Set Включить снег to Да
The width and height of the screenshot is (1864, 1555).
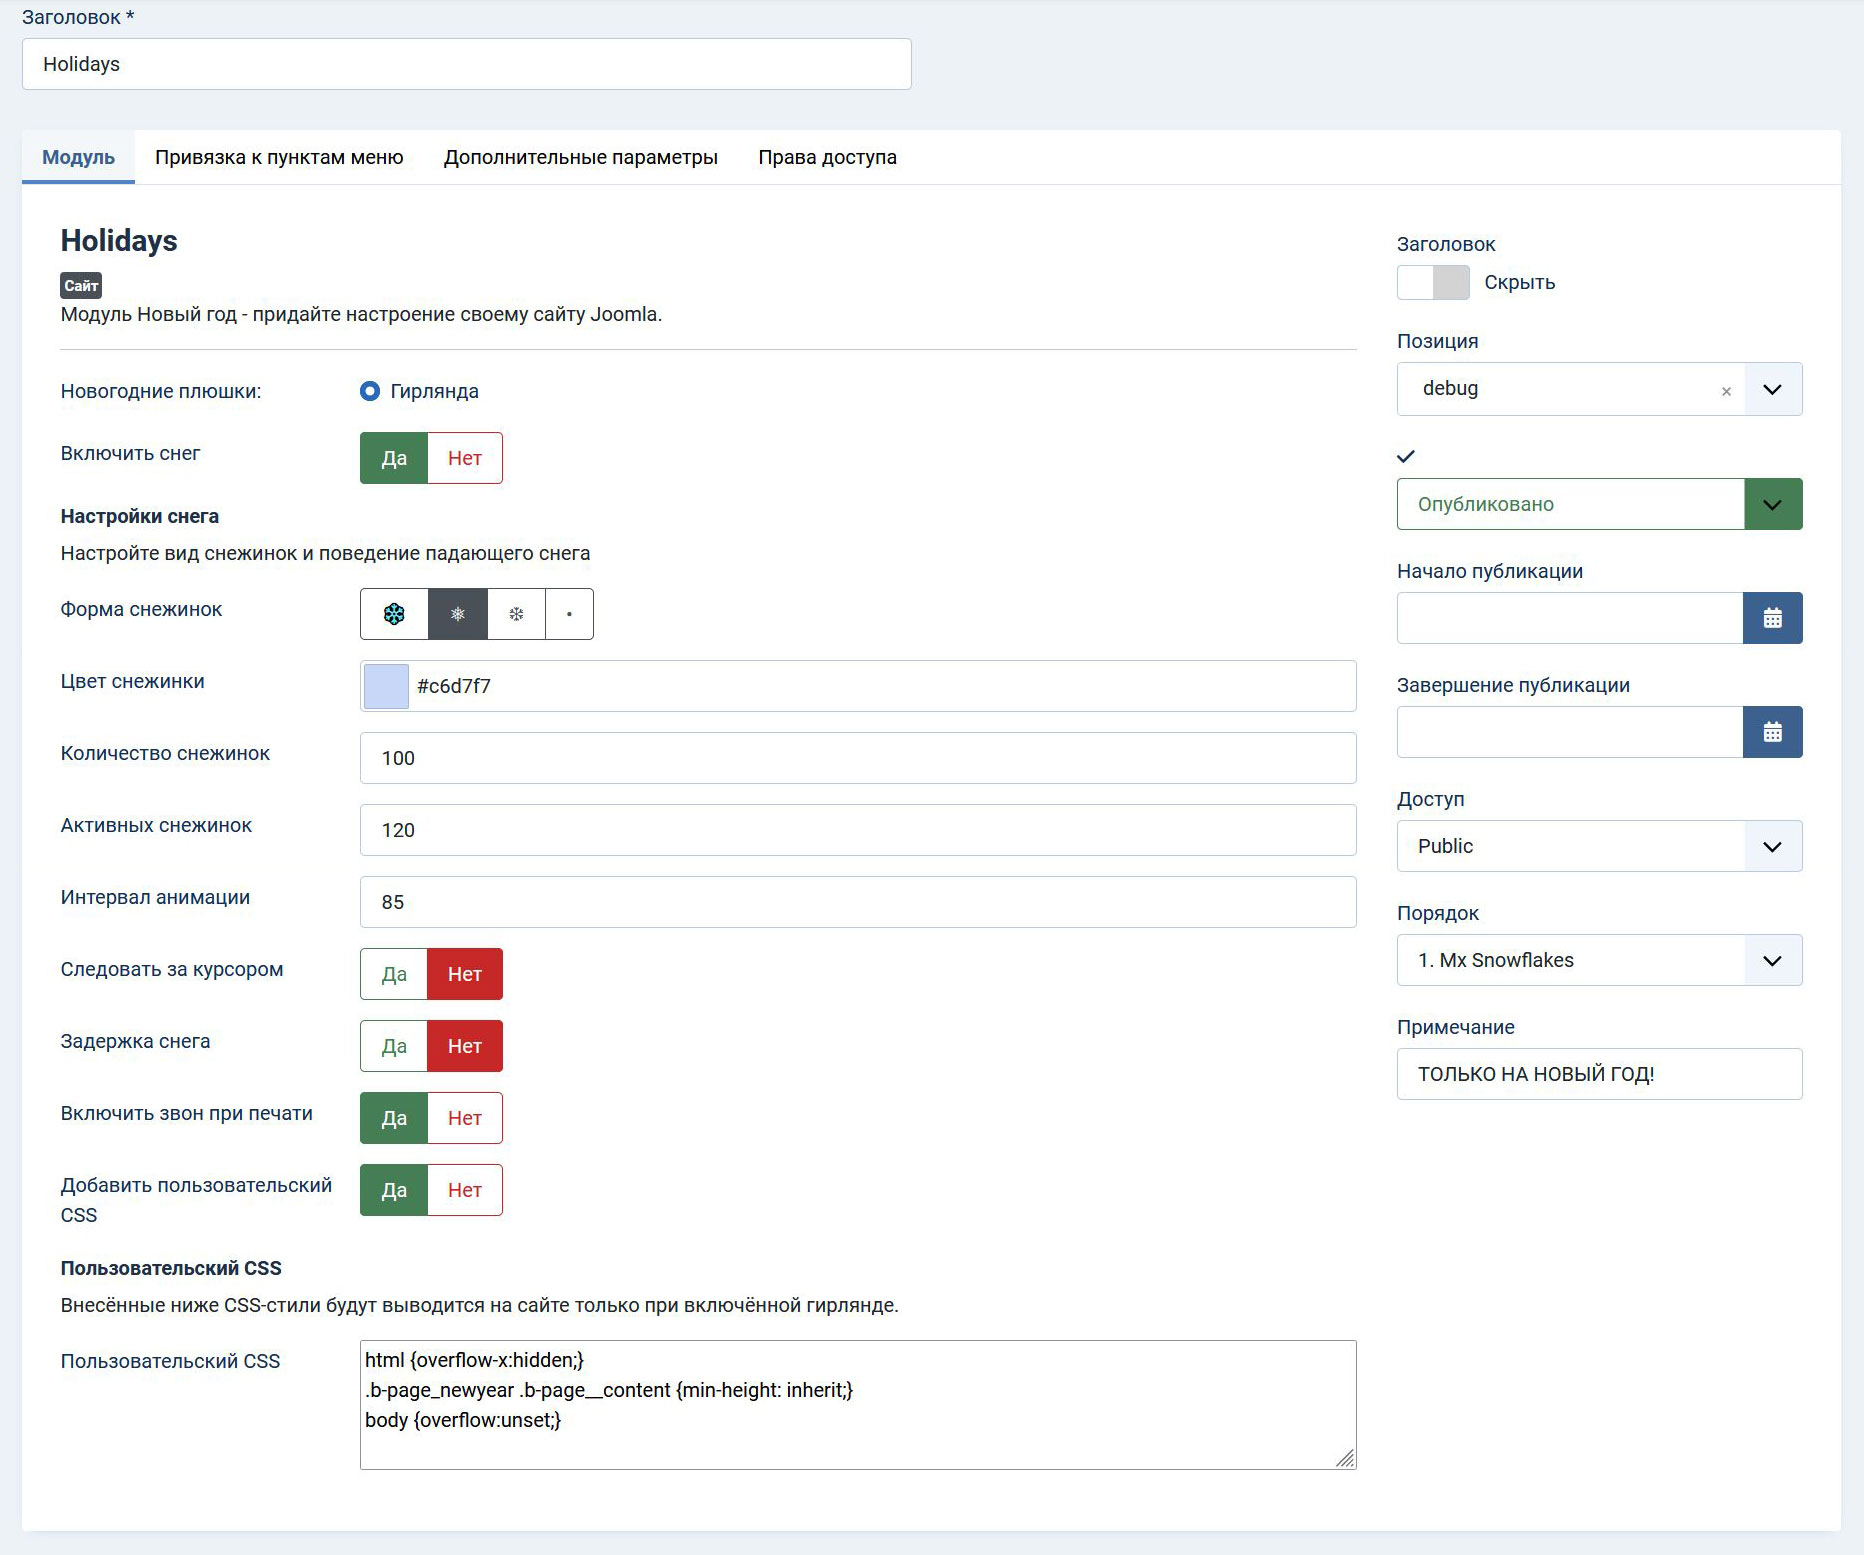(x=394, y=458)
